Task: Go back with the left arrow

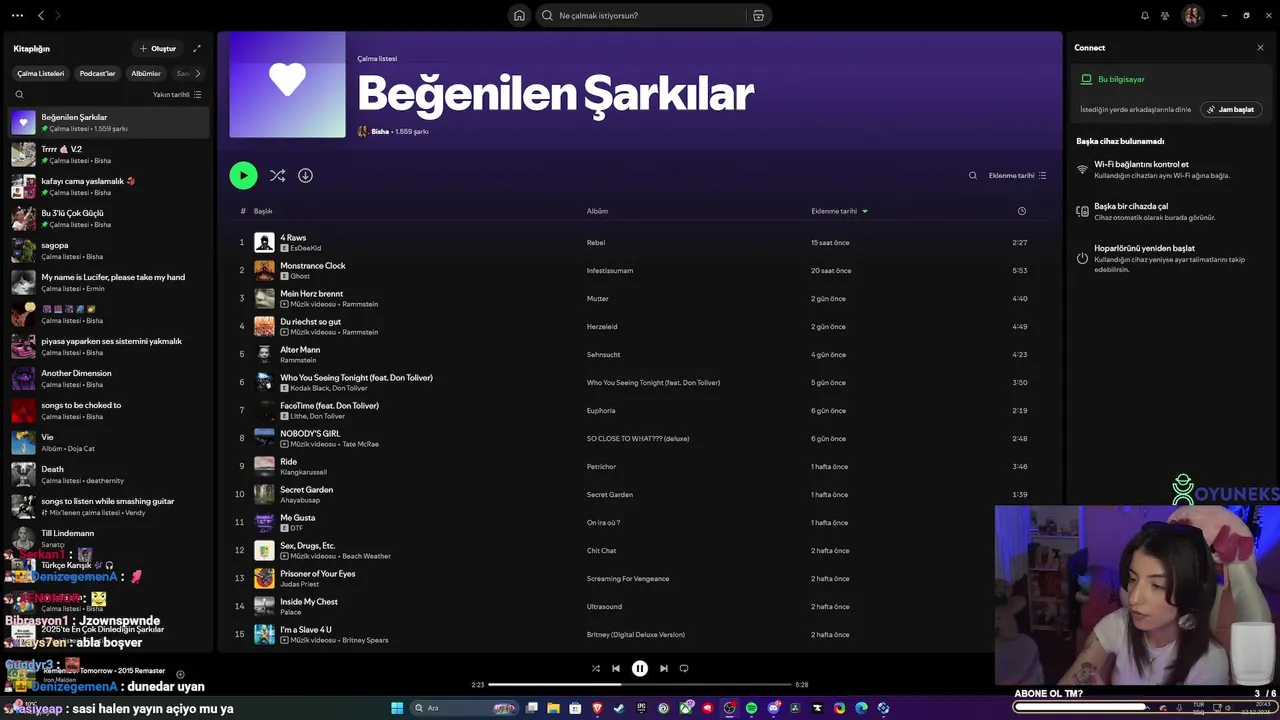Action: pos(41,15)
